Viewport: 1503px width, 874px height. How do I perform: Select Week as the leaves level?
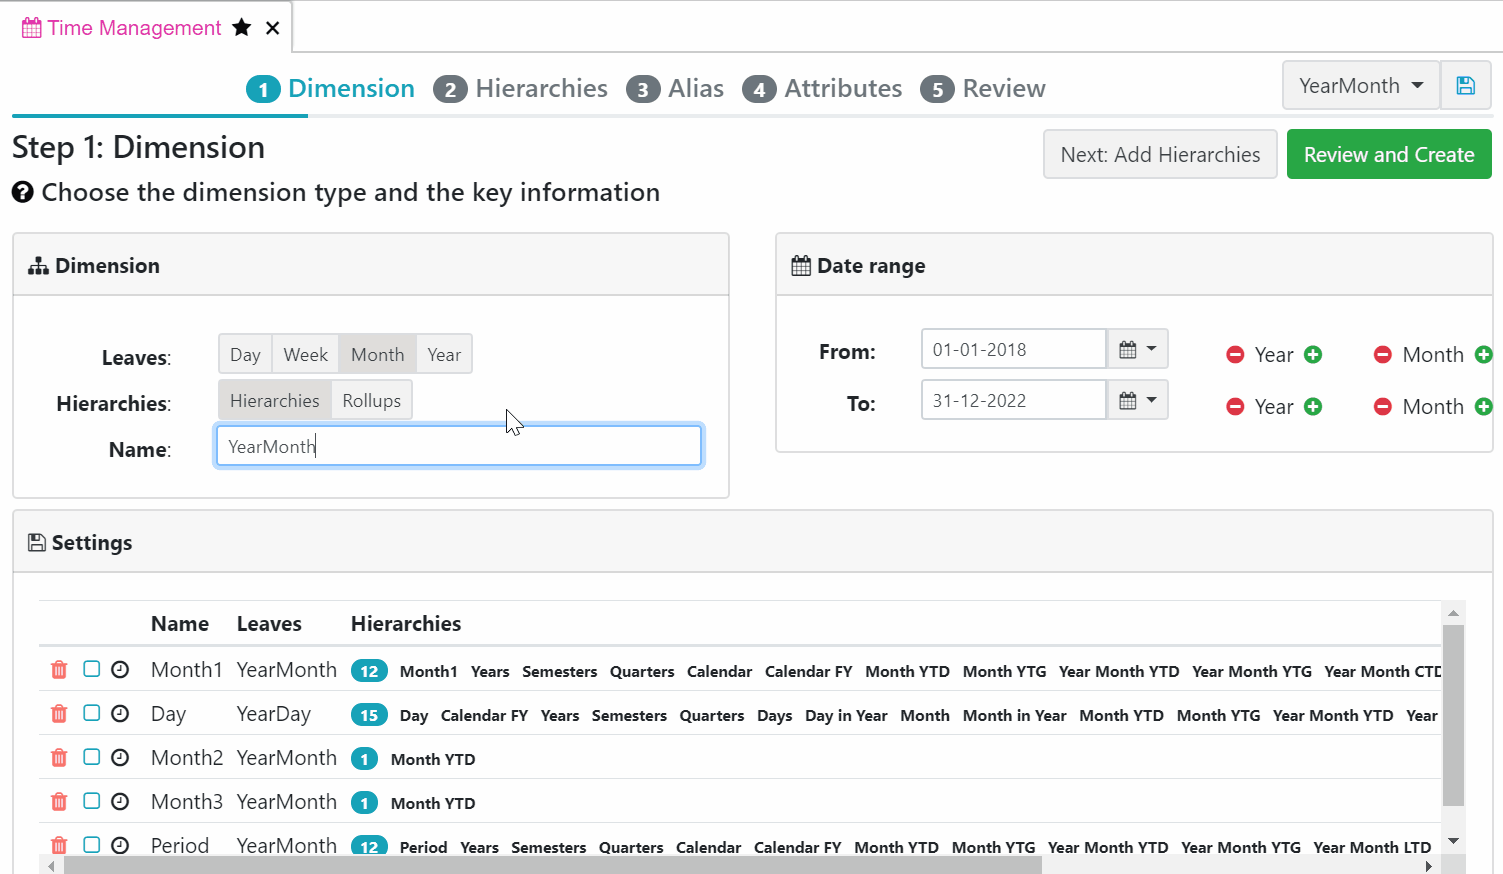tap(305, 355)
